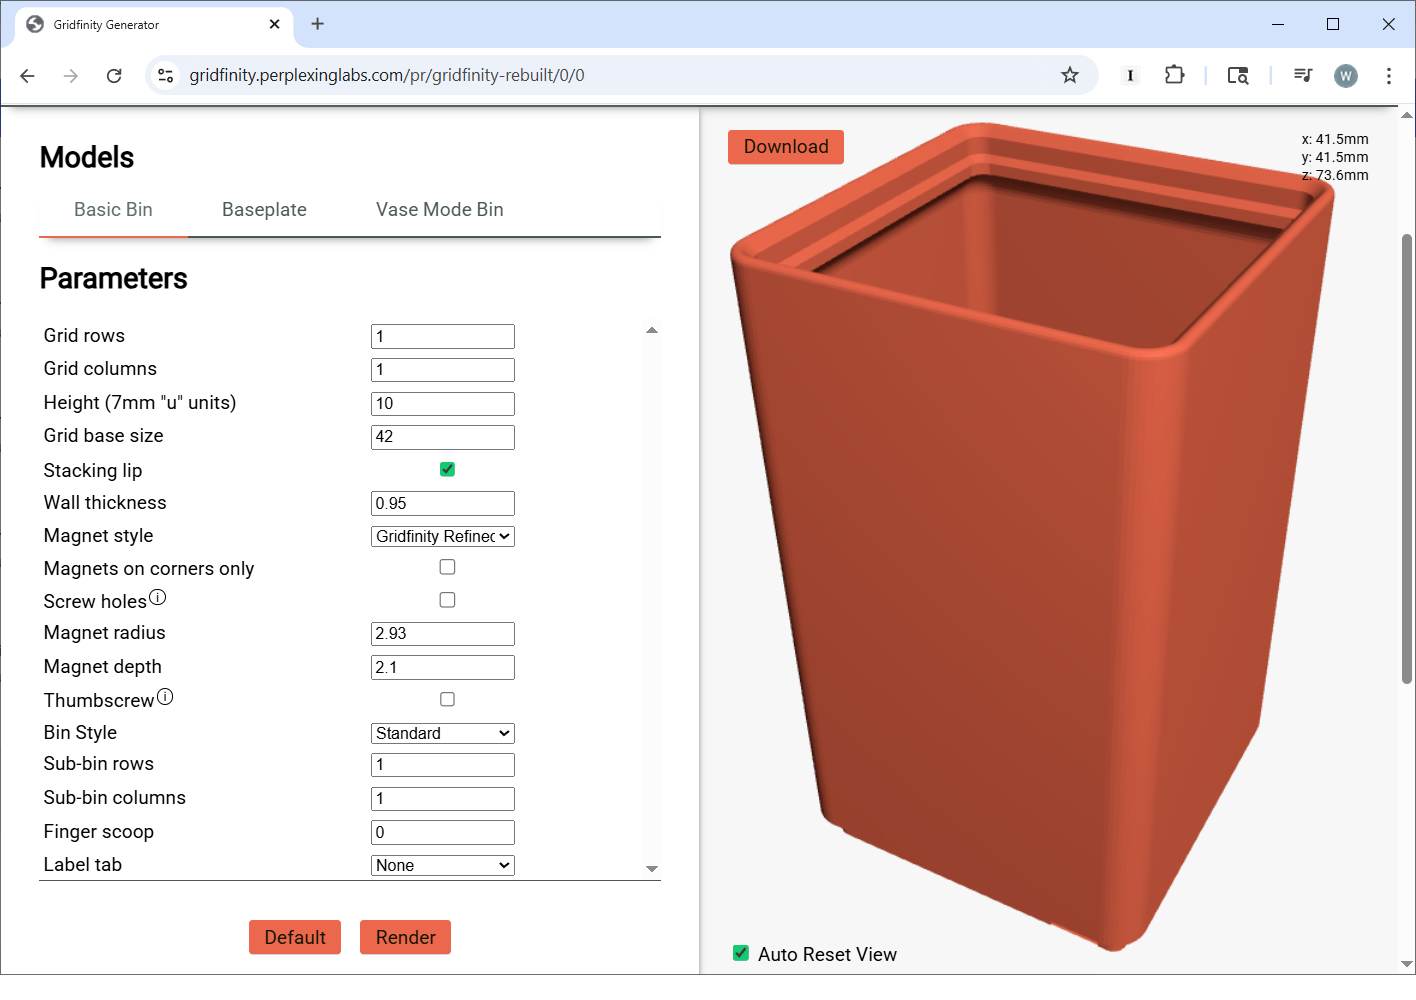Screen dimensions: 1416x1000
Task: Reload the Gridfinity page
Action: [x=114, y=75]
